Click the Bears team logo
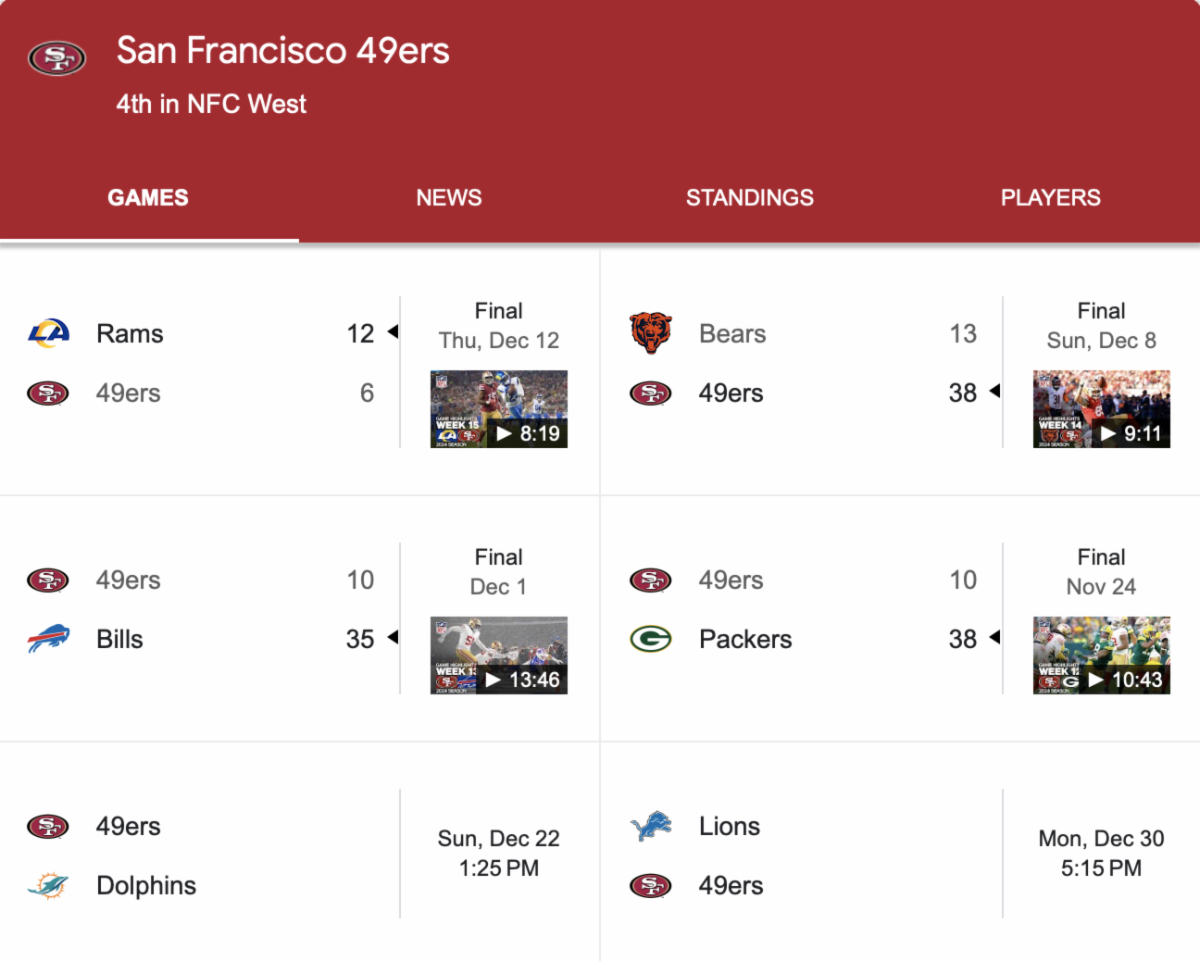1200x961 pixels. (650, 333)
